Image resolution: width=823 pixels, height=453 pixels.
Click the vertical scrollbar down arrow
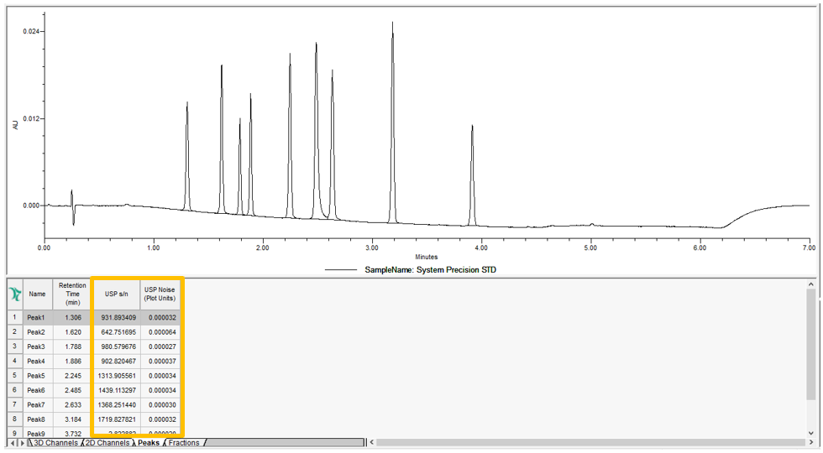click(x=812, y=434)
